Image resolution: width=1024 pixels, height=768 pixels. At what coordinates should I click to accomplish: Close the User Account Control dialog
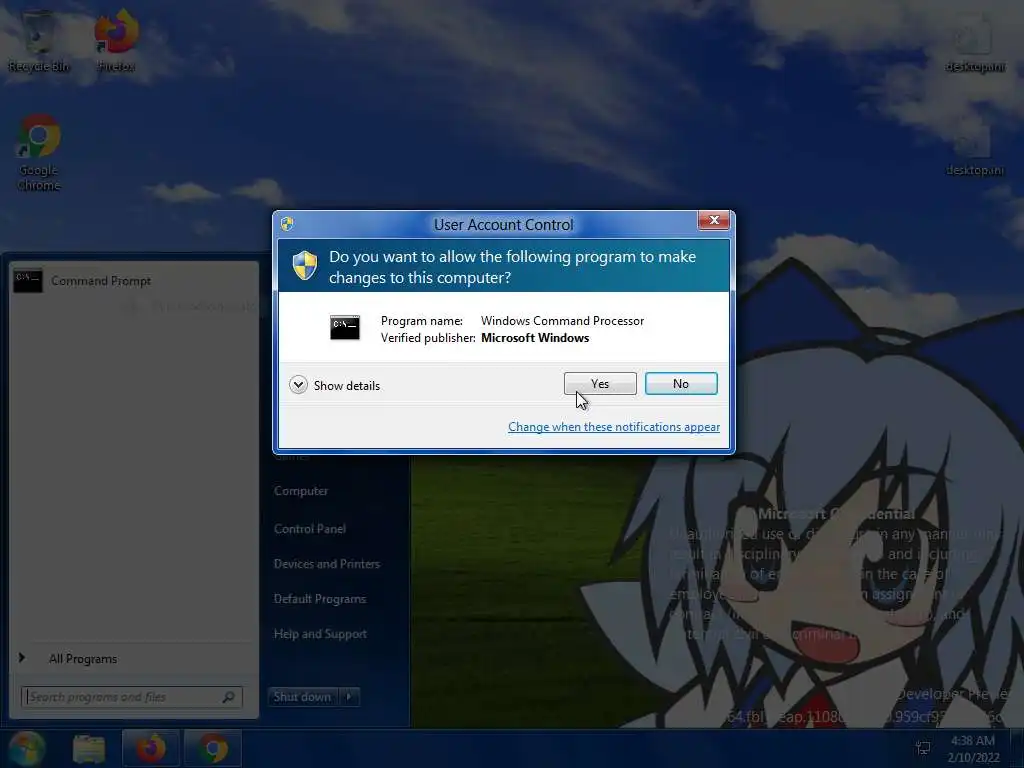pos(714,220)
